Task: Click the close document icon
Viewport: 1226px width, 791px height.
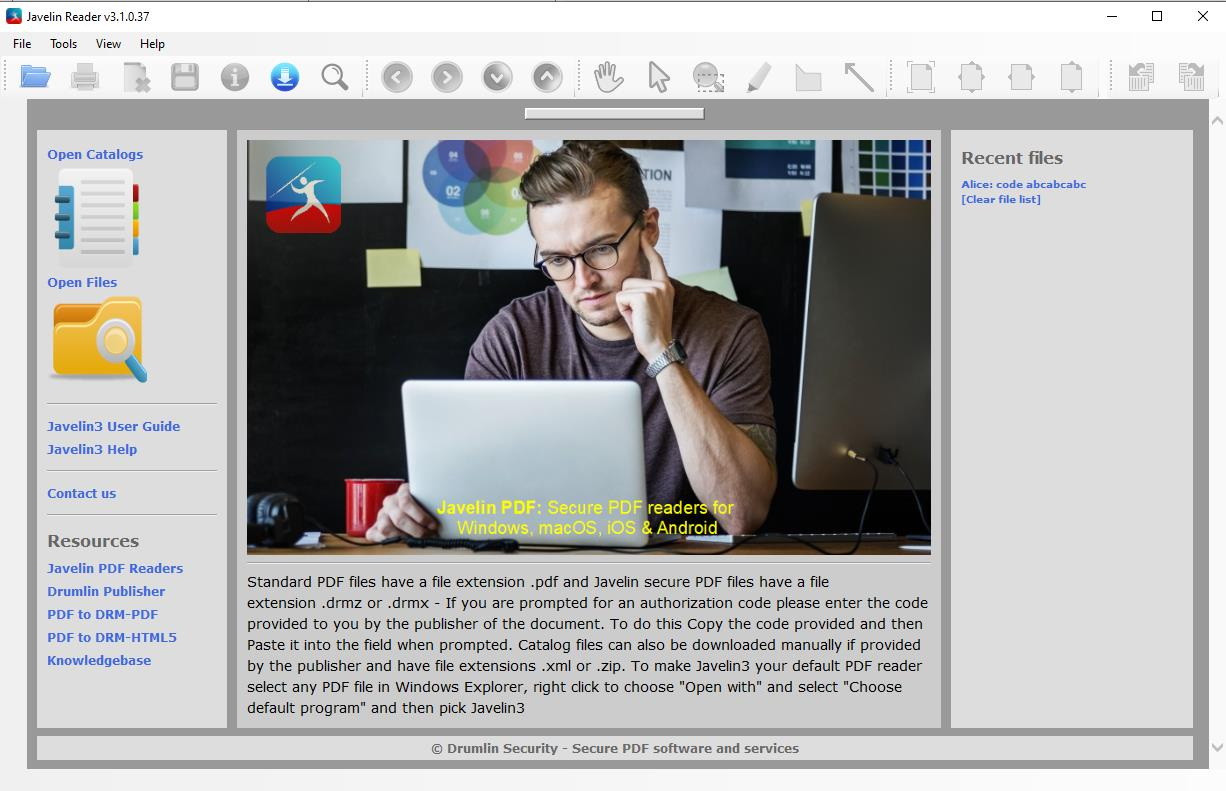Action: pyautogui.click(x=136, y=77)
